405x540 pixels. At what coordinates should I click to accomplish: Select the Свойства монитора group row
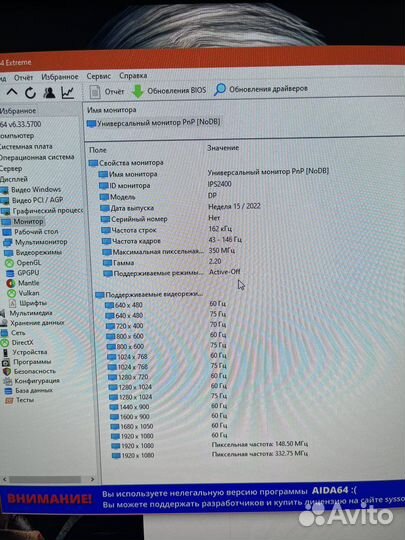(x=126, y=163)
